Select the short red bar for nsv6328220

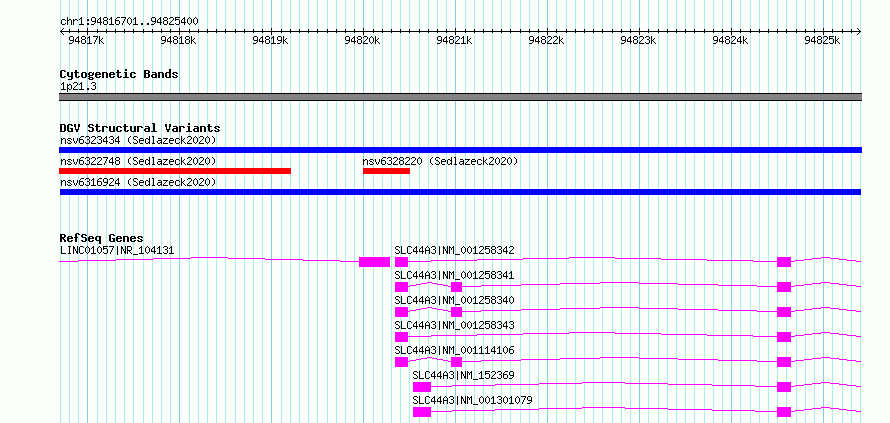click(x=387, y=171)
